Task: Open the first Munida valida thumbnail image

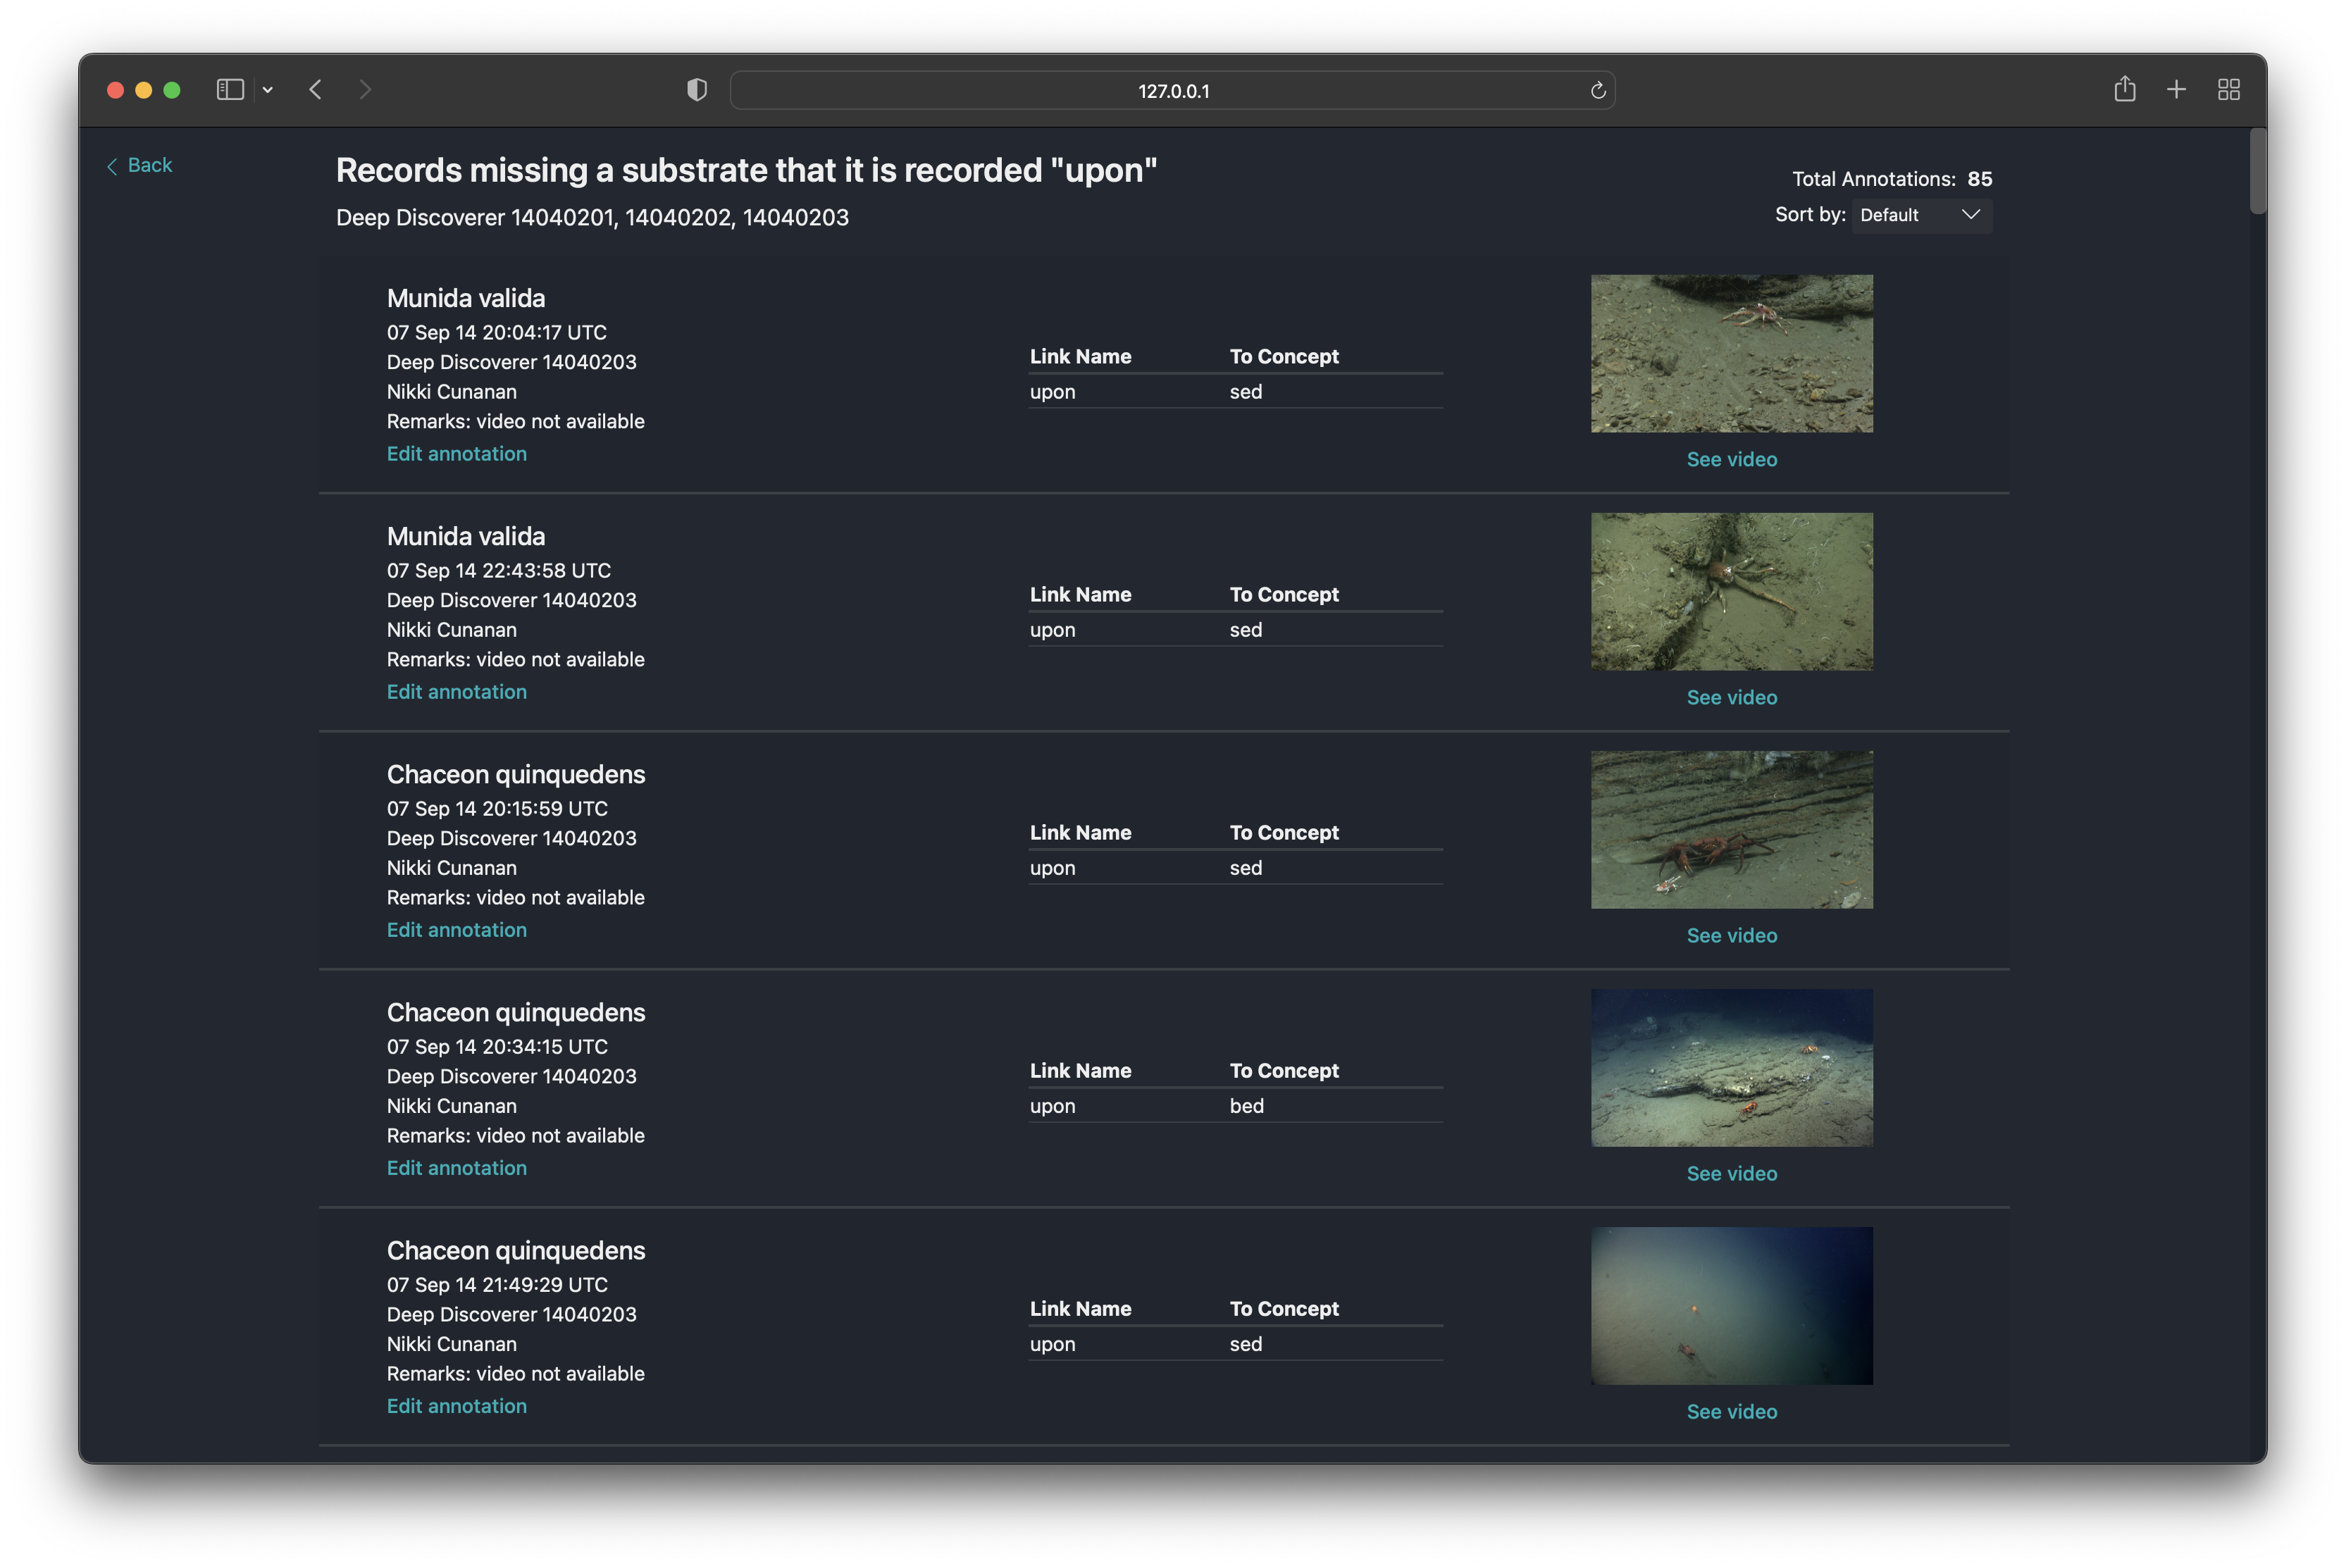Action: (1731, 354)
